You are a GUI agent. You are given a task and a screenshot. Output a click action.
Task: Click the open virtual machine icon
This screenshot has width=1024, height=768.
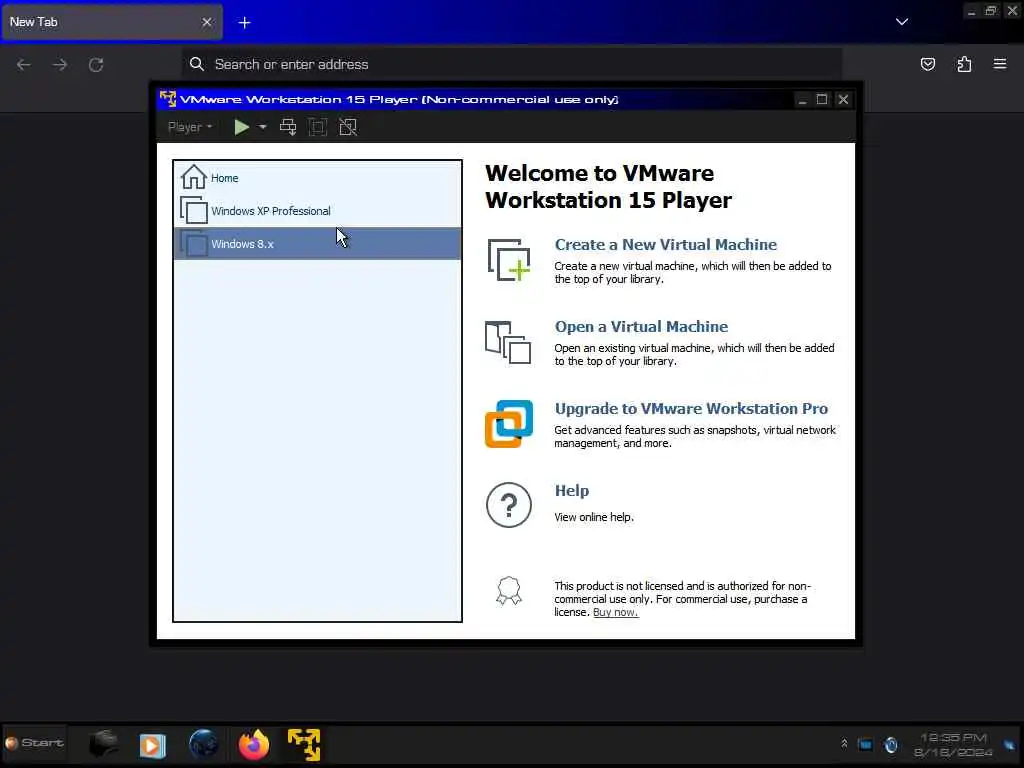508,342
